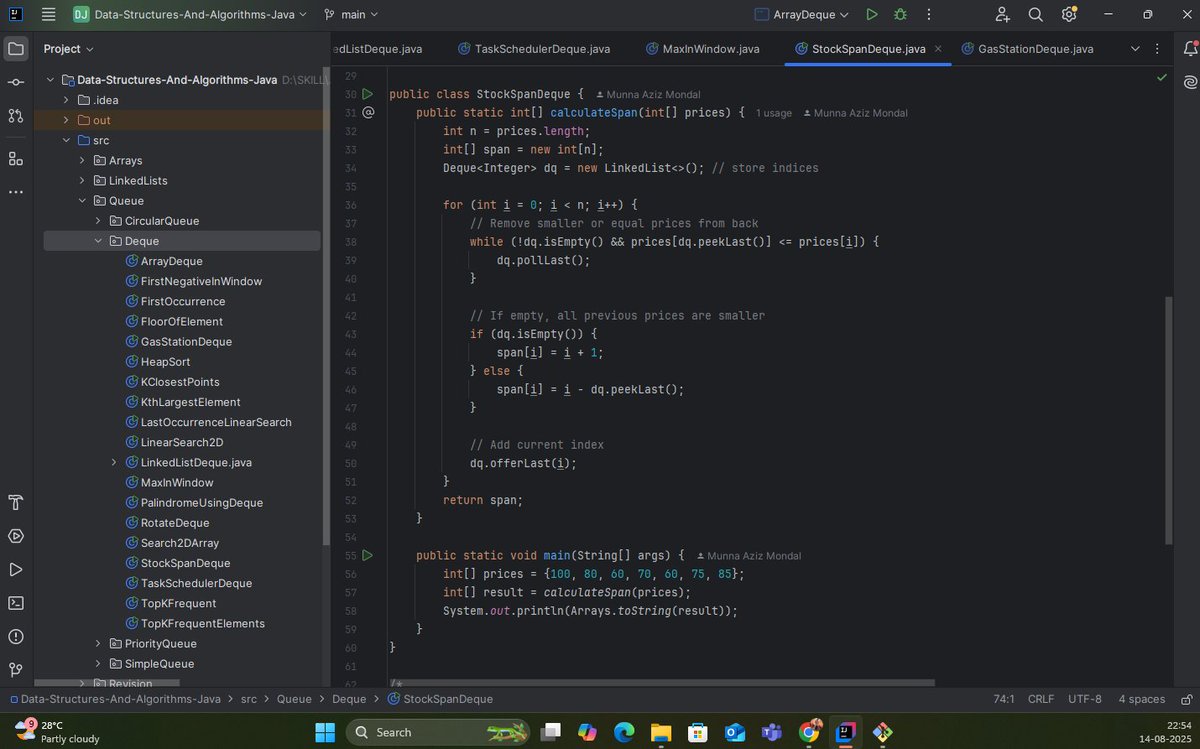Collapse the Queue folder
This screenshot has height=749, width=1200.
coord(83,201)
